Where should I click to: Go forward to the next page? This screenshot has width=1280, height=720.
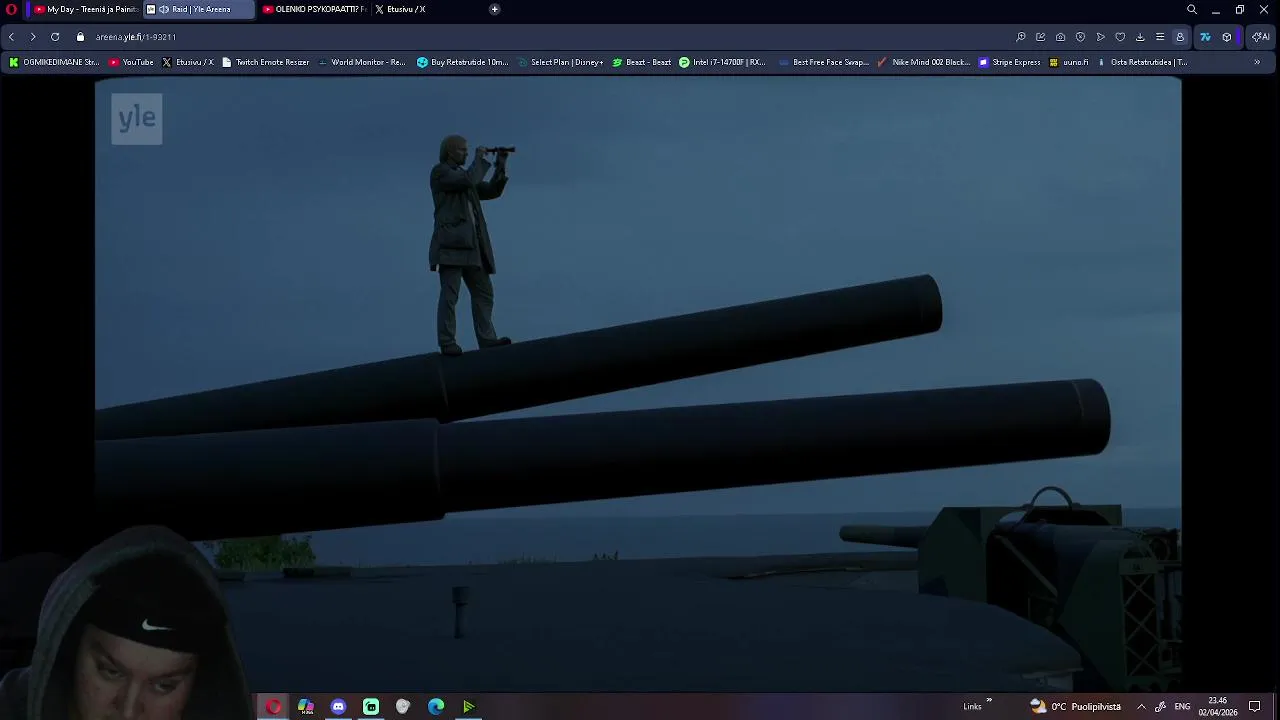click(33, 37)
